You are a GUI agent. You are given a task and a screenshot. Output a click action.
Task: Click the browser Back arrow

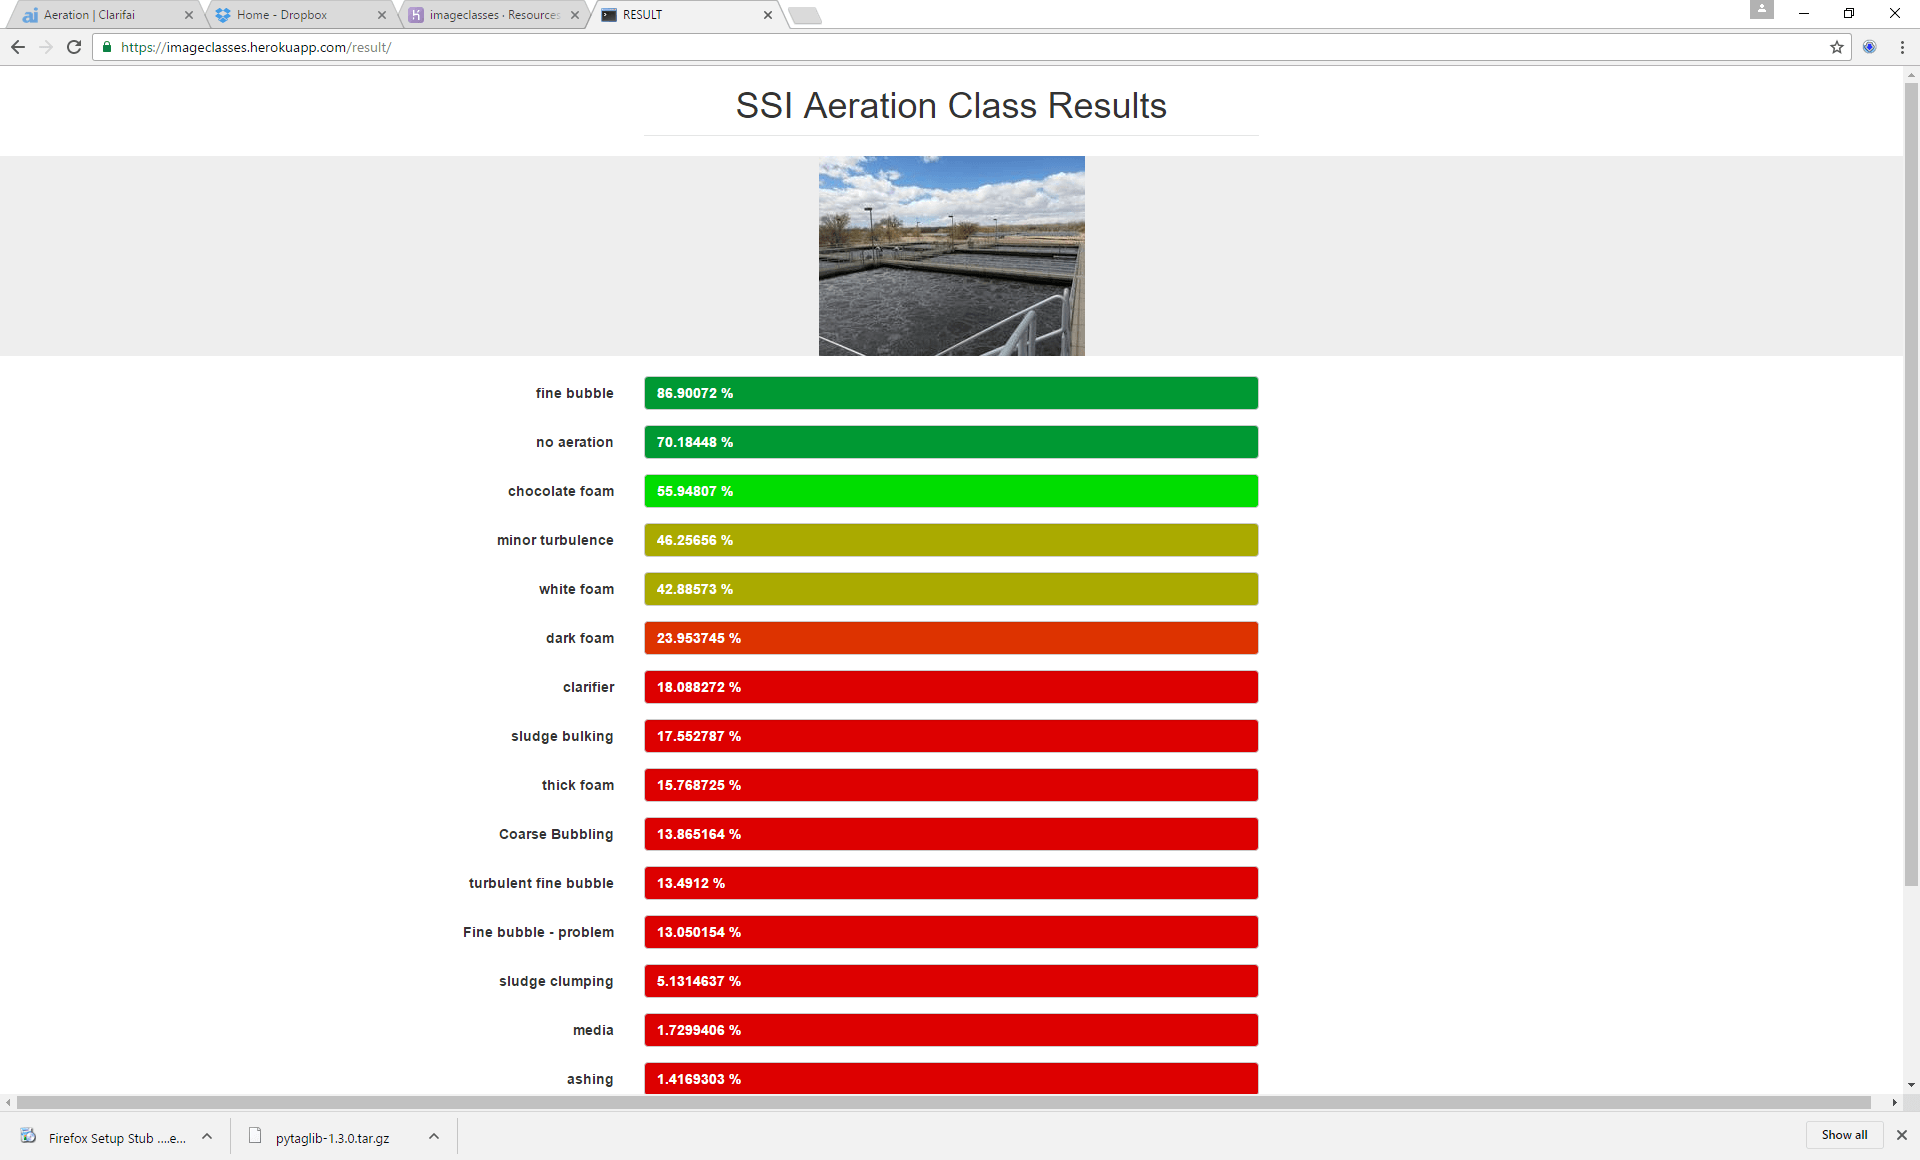[18, 47]
